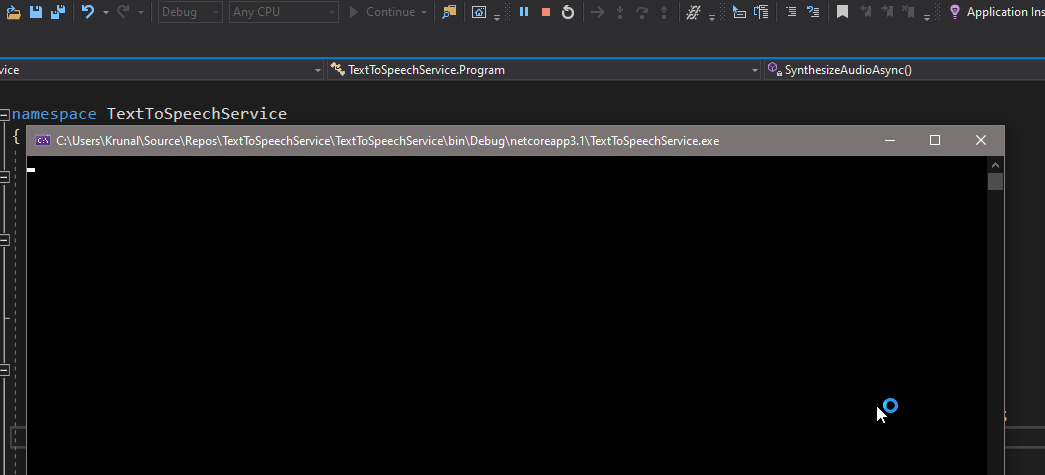
Task: Collapse the namespace TextToSpeechService code block
Action: tap(5, 114)
